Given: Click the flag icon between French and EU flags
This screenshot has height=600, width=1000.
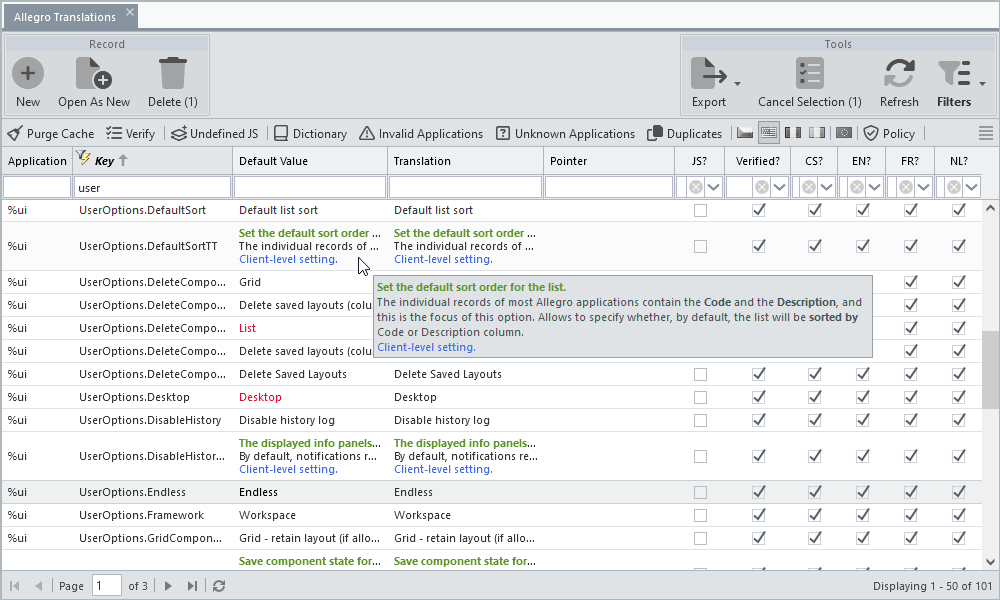Looking at the screenshot, I should (x=818, y=133).
